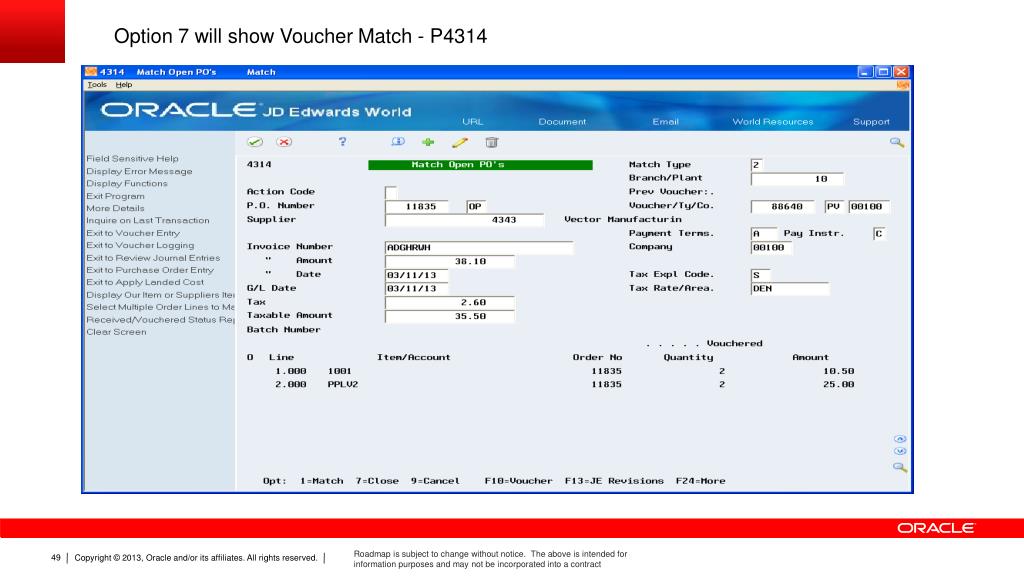Click Field Sensitive Help link
The height and width of the screenshot is (576, 1024).
click(133, 159)
